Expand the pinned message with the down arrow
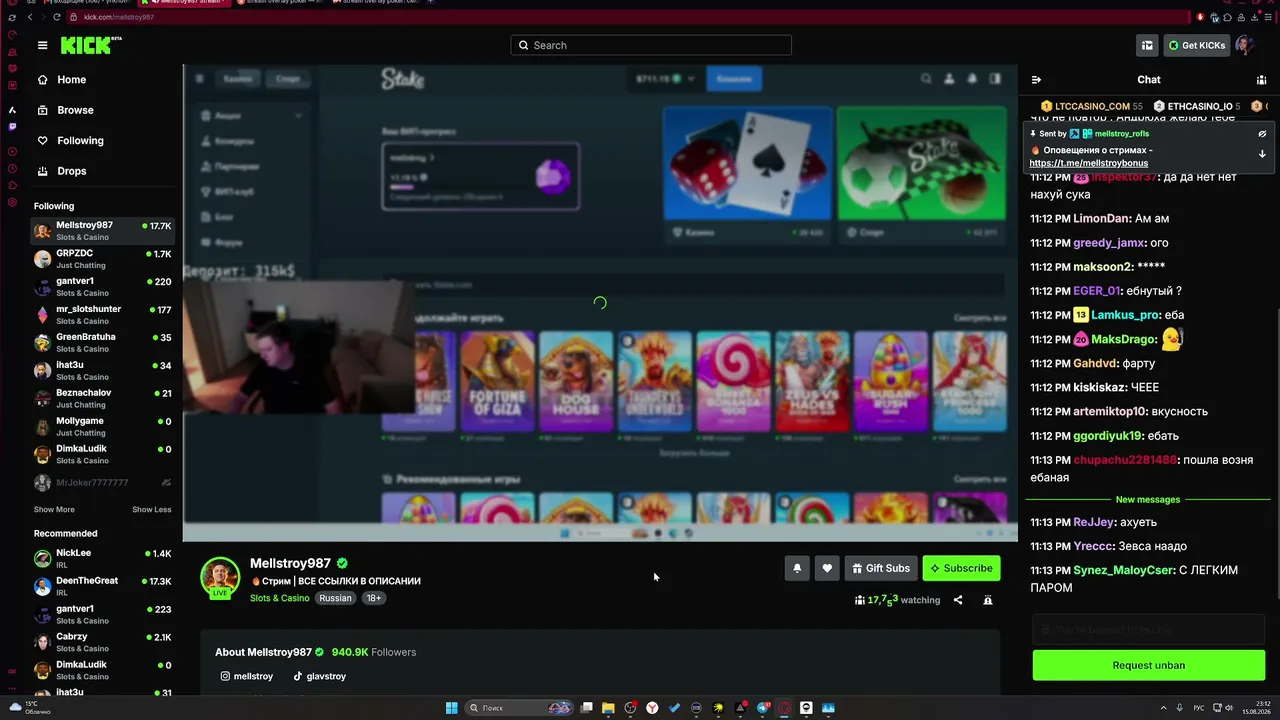Screen dimensions: 1280x720 (1262, 154)
